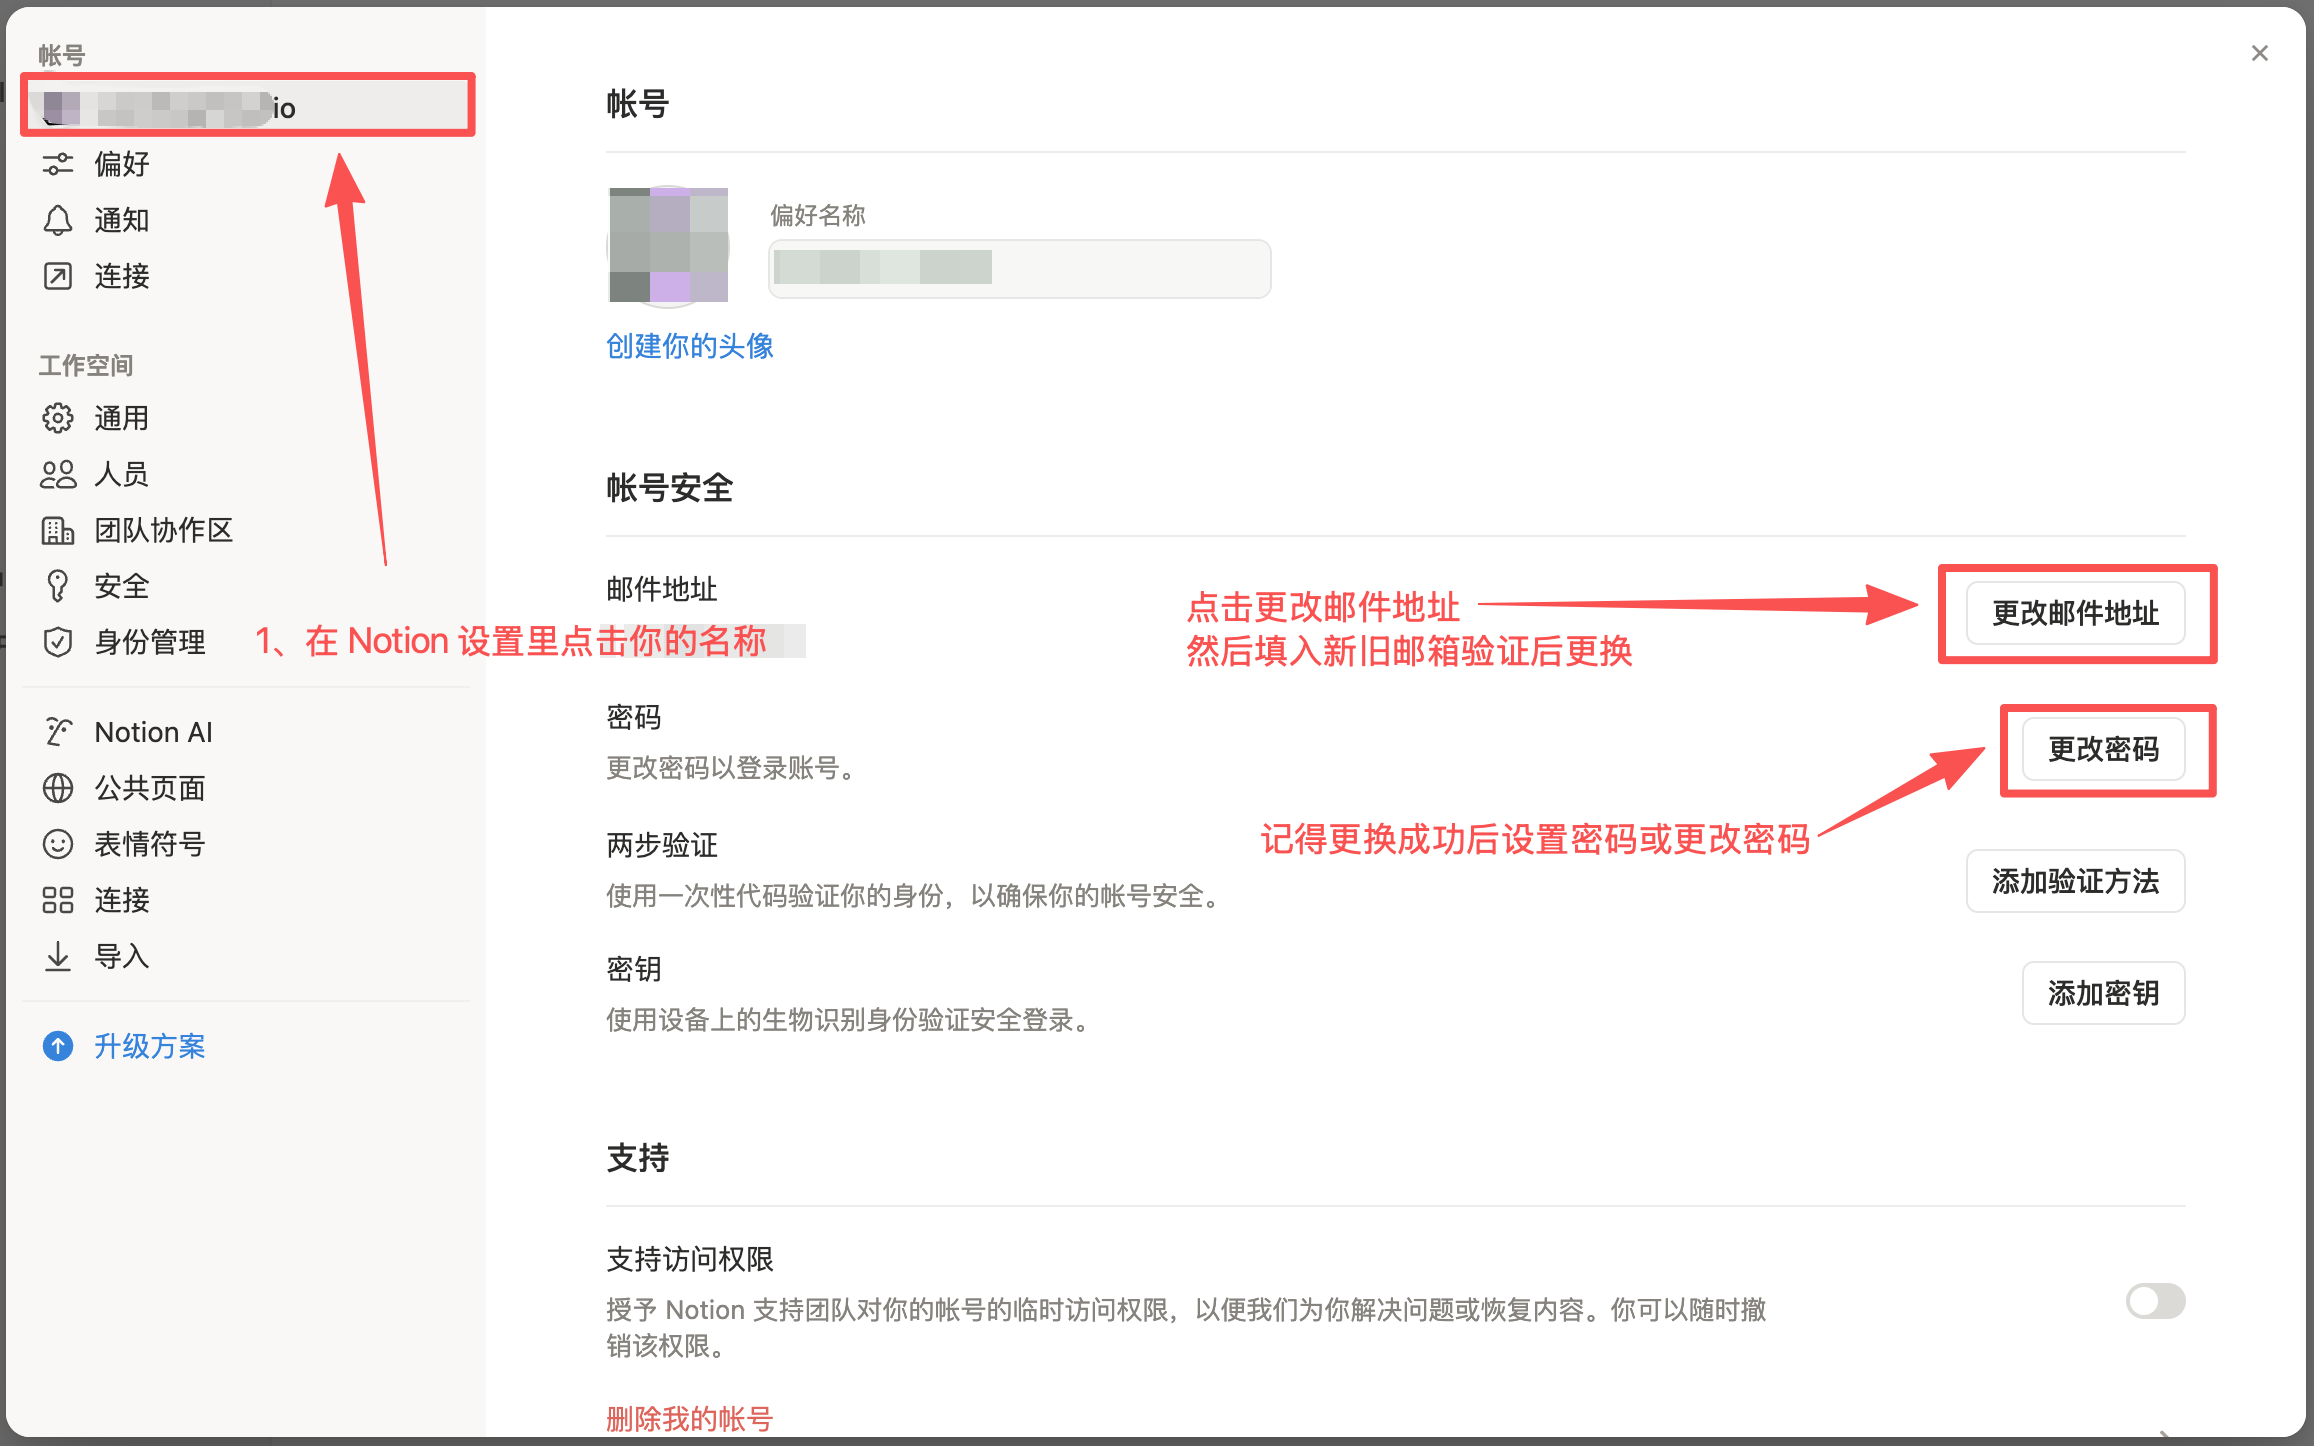
Task: Click the shield icon for identity management
Action: point(58,642)
